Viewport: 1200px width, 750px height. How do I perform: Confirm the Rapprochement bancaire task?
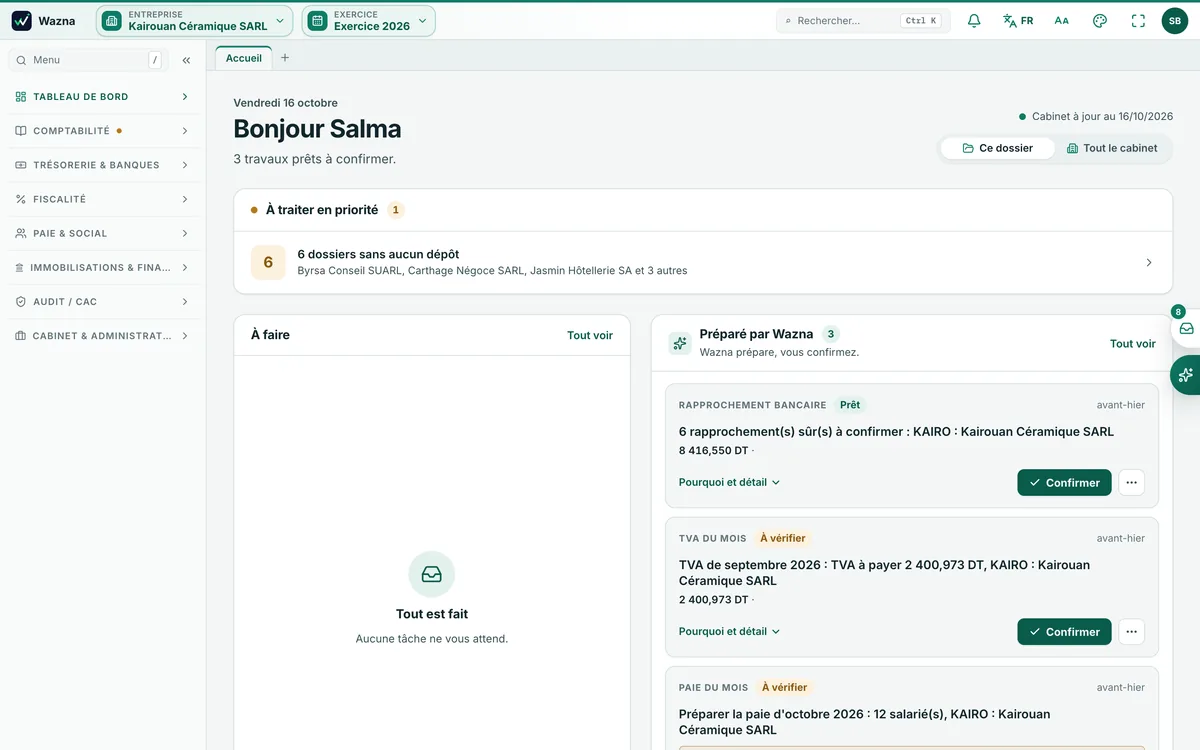(1064, 482)
